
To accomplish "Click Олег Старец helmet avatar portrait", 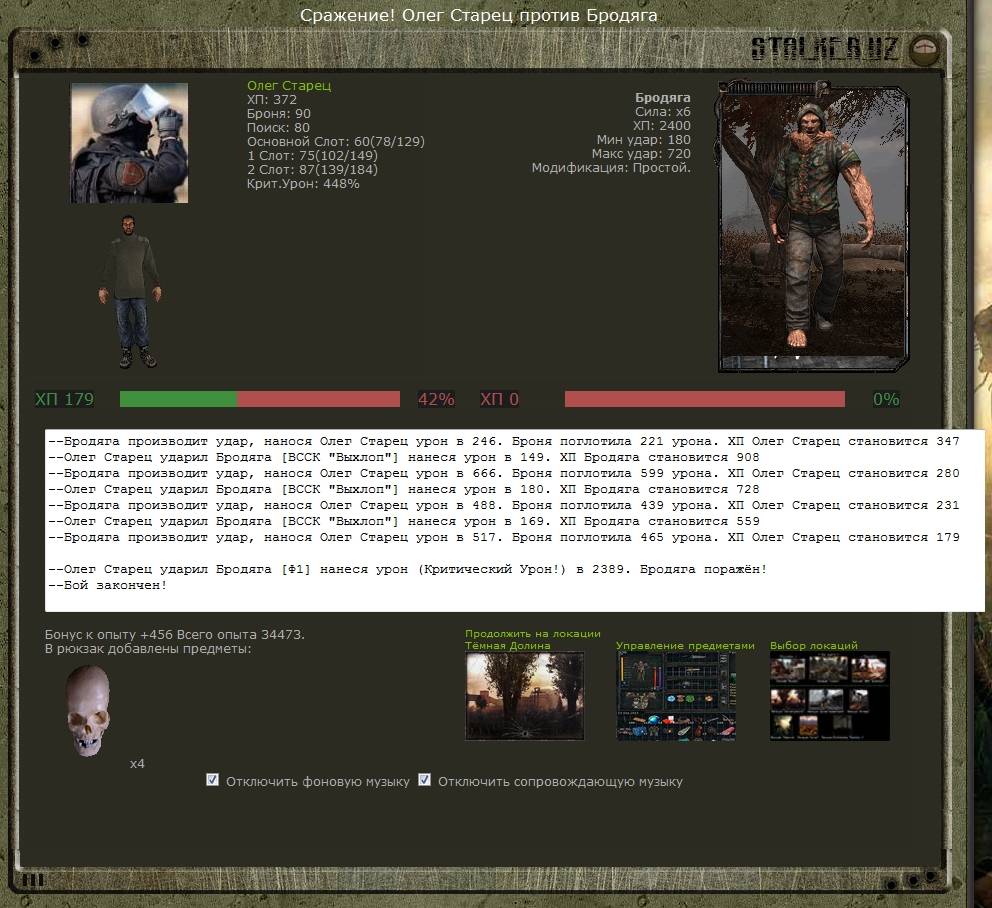I will [x=129, y=143].
